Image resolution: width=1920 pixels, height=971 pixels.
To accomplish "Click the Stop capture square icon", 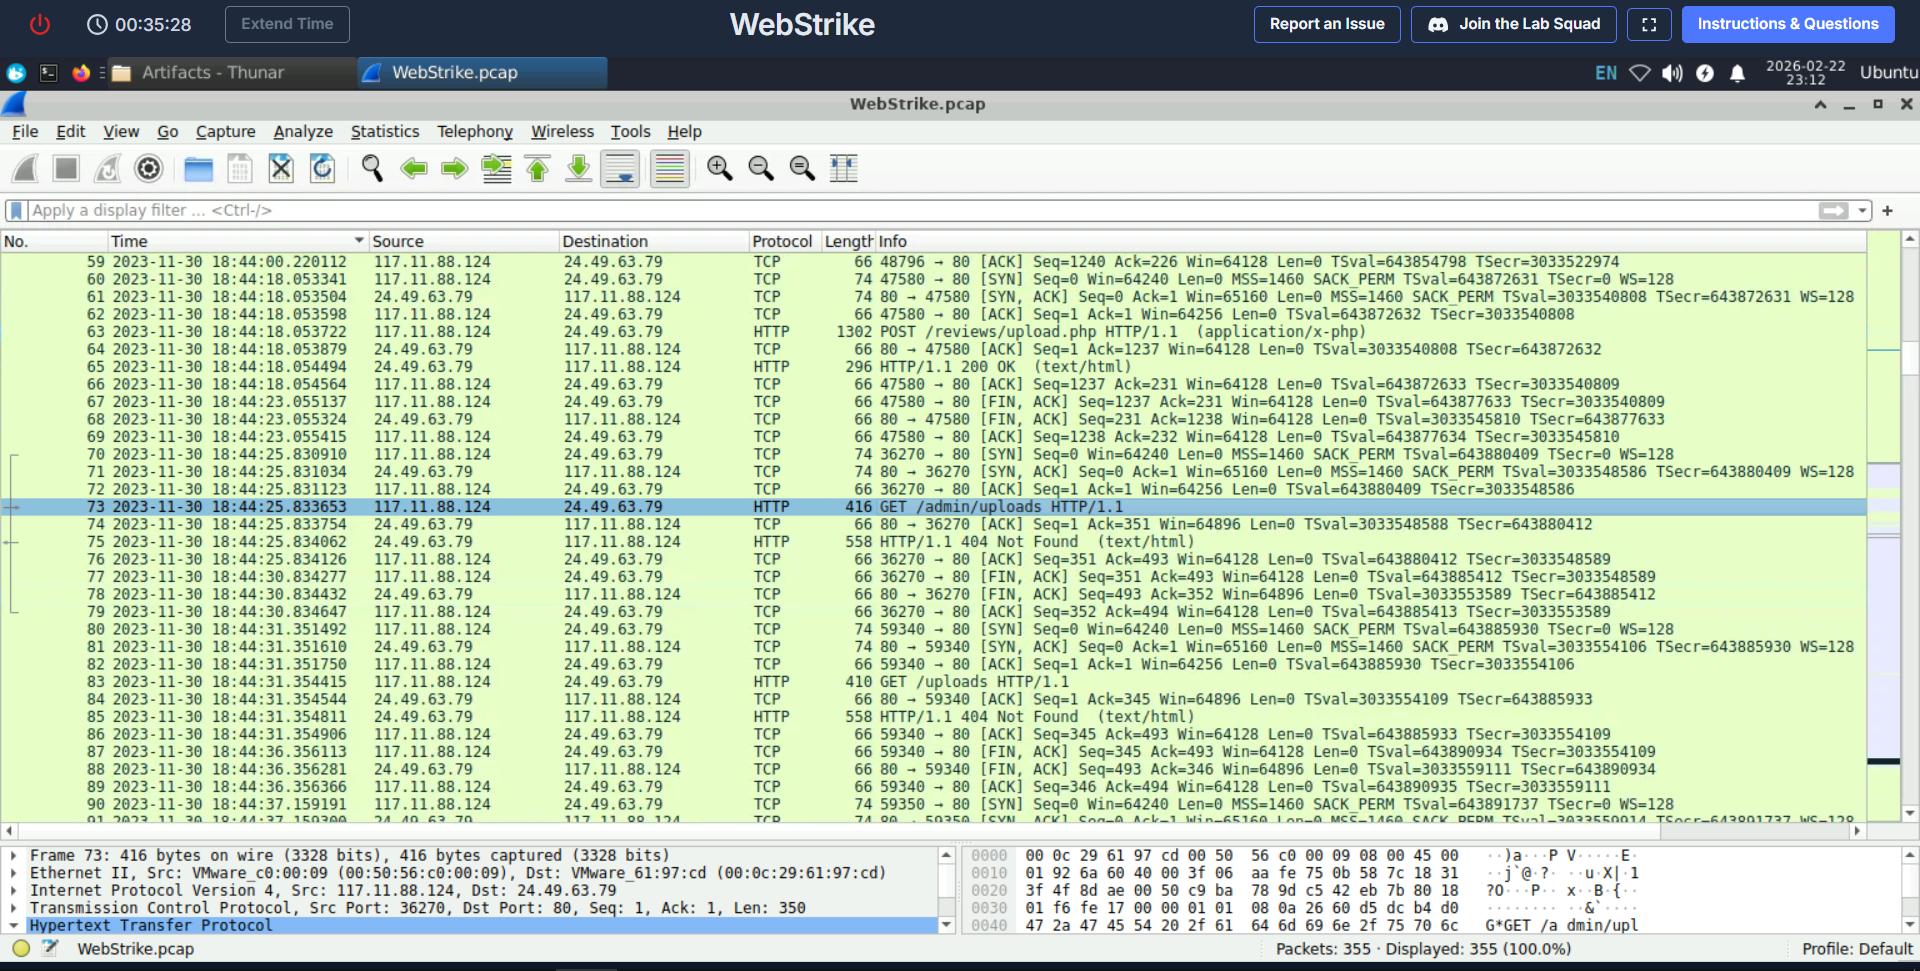I will coord(66,169).
